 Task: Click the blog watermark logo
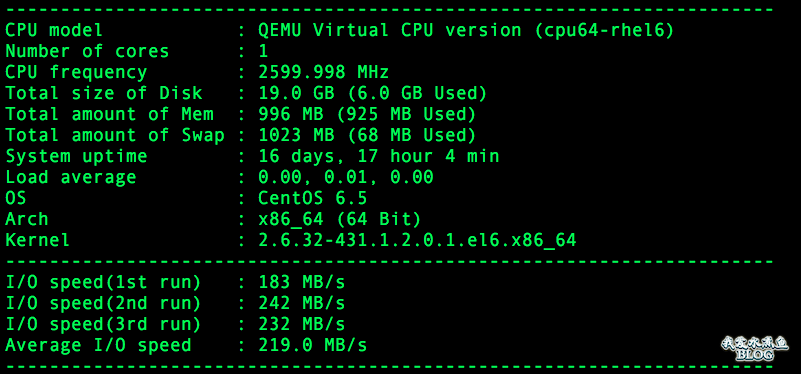pyautogui.click(x=755, y=348)
